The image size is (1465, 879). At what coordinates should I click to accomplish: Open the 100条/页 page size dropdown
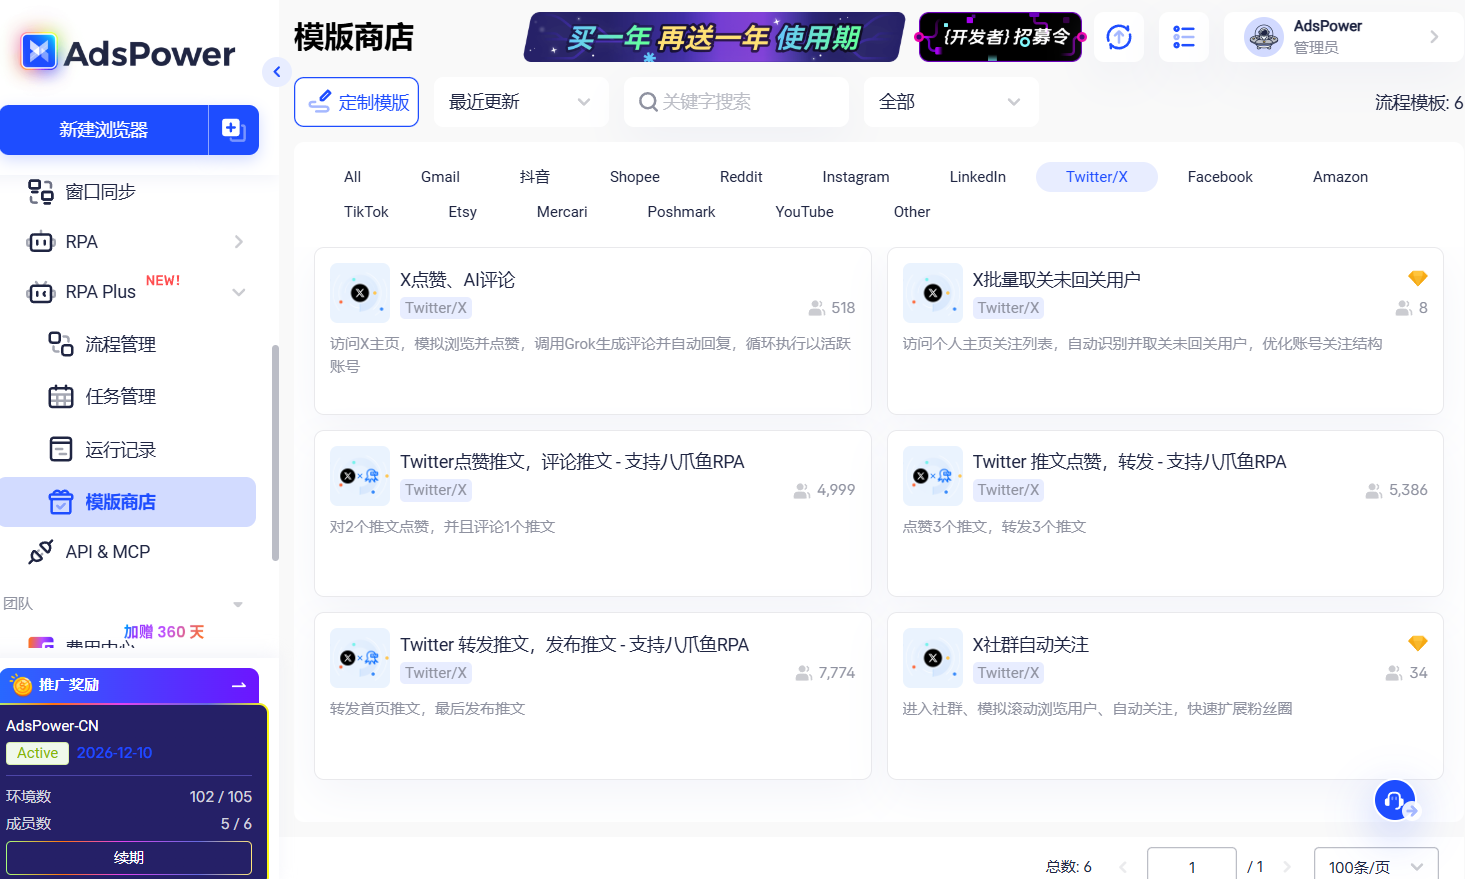coord(1375,866)
